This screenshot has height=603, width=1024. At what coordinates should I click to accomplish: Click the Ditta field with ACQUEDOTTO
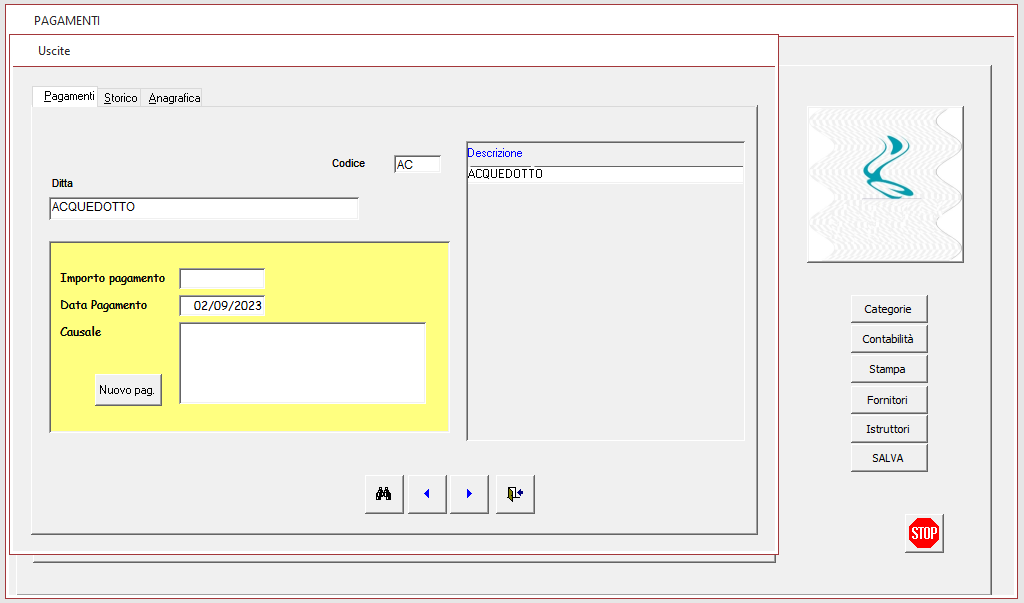pyautogui.click(x=204, y=208)
